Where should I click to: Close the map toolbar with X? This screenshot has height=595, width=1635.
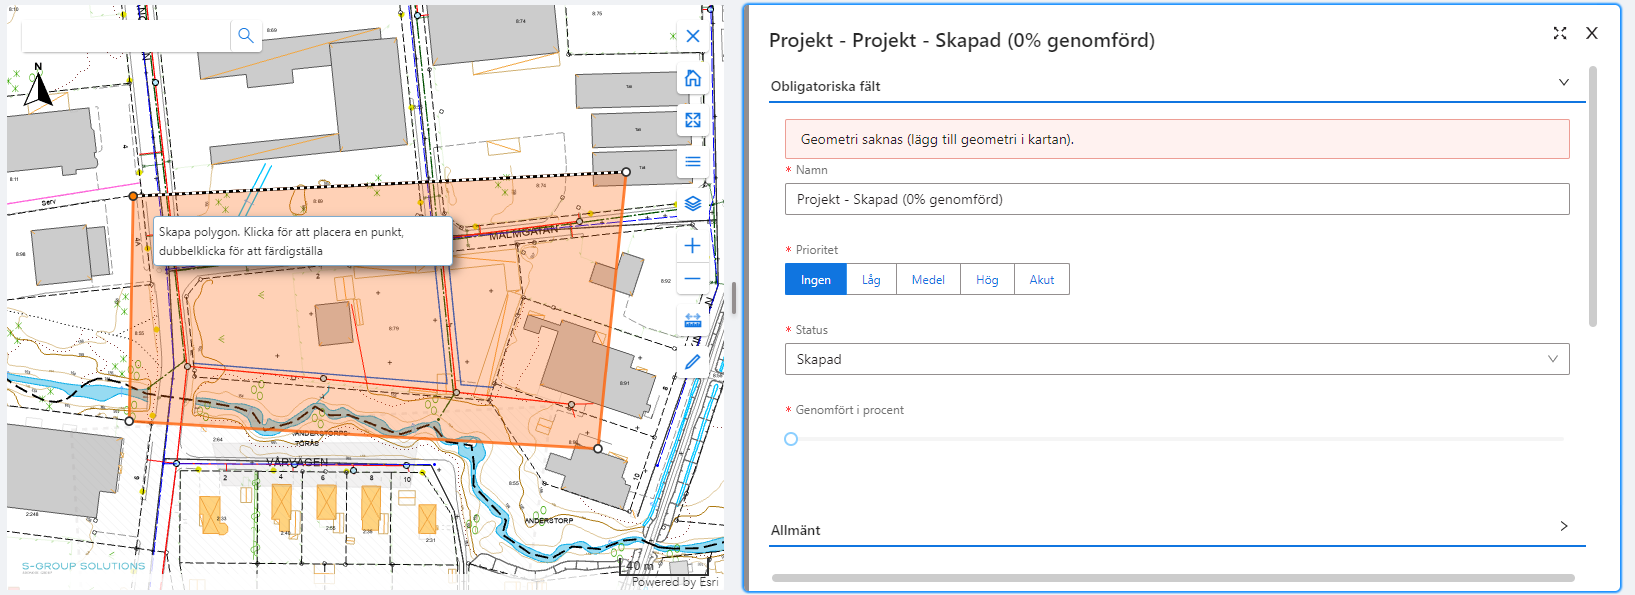(x=692, y=36)
